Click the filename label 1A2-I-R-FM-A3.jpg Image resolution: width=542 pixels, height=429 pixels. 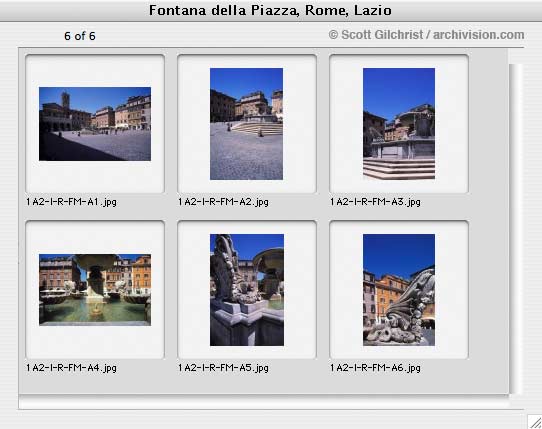pos(375,202)
